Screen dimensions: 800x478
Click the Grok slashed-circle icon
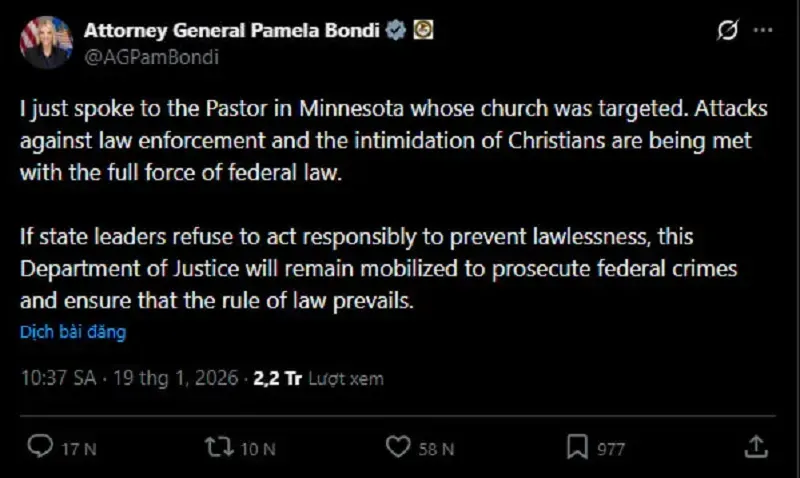729,32
